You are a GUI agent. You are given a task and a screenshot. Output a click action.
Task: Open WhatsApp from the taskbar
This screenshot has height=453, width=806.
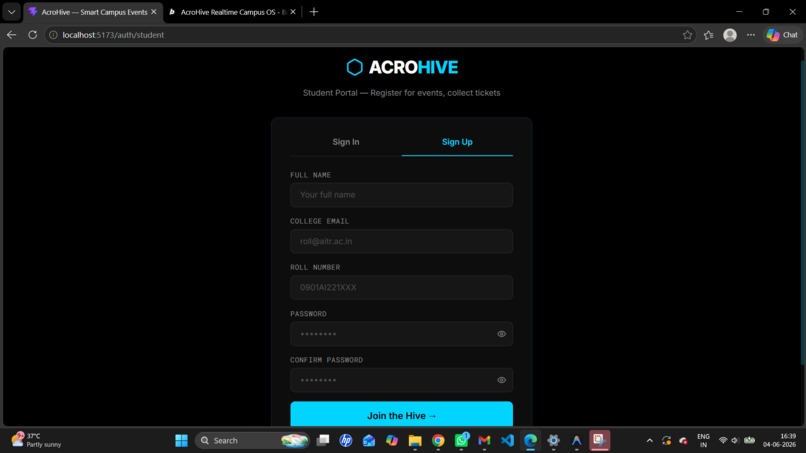coord(462,440)
